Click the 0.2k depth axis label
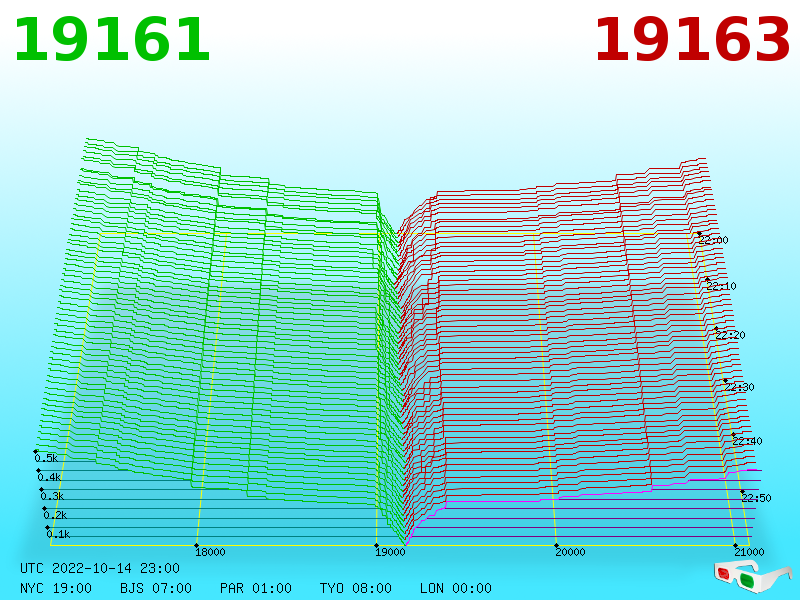800x600 pixels. coord(55,515)
